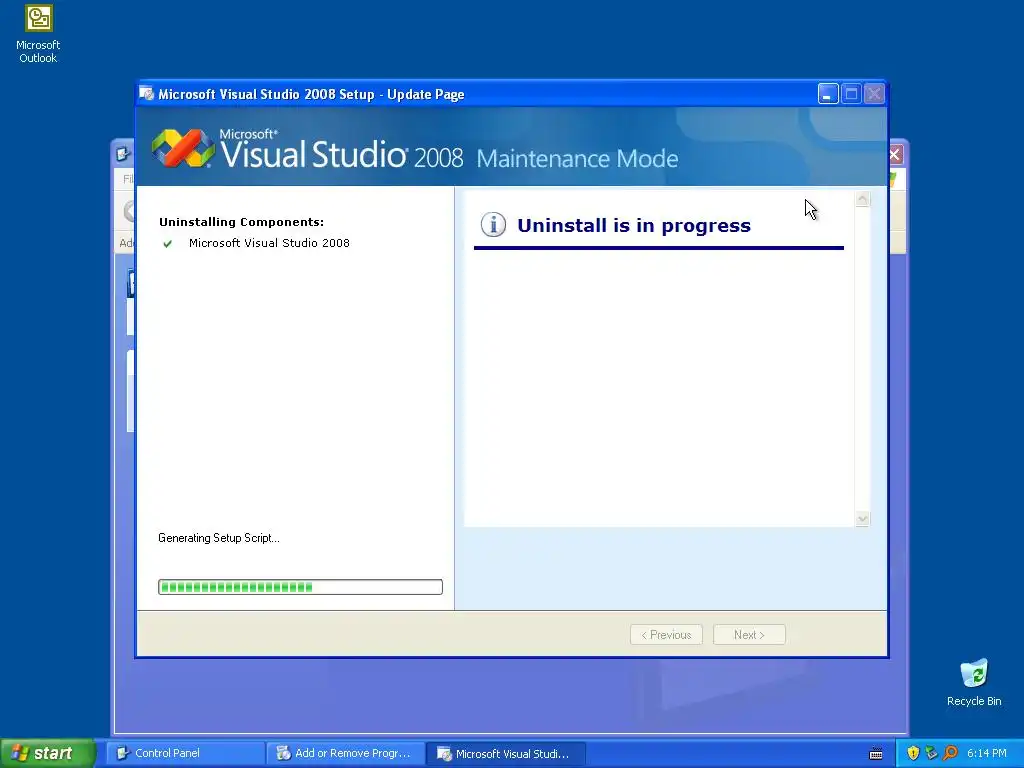Click the green checkmark next to Visual Studio 2008

(x=168, y=244)
